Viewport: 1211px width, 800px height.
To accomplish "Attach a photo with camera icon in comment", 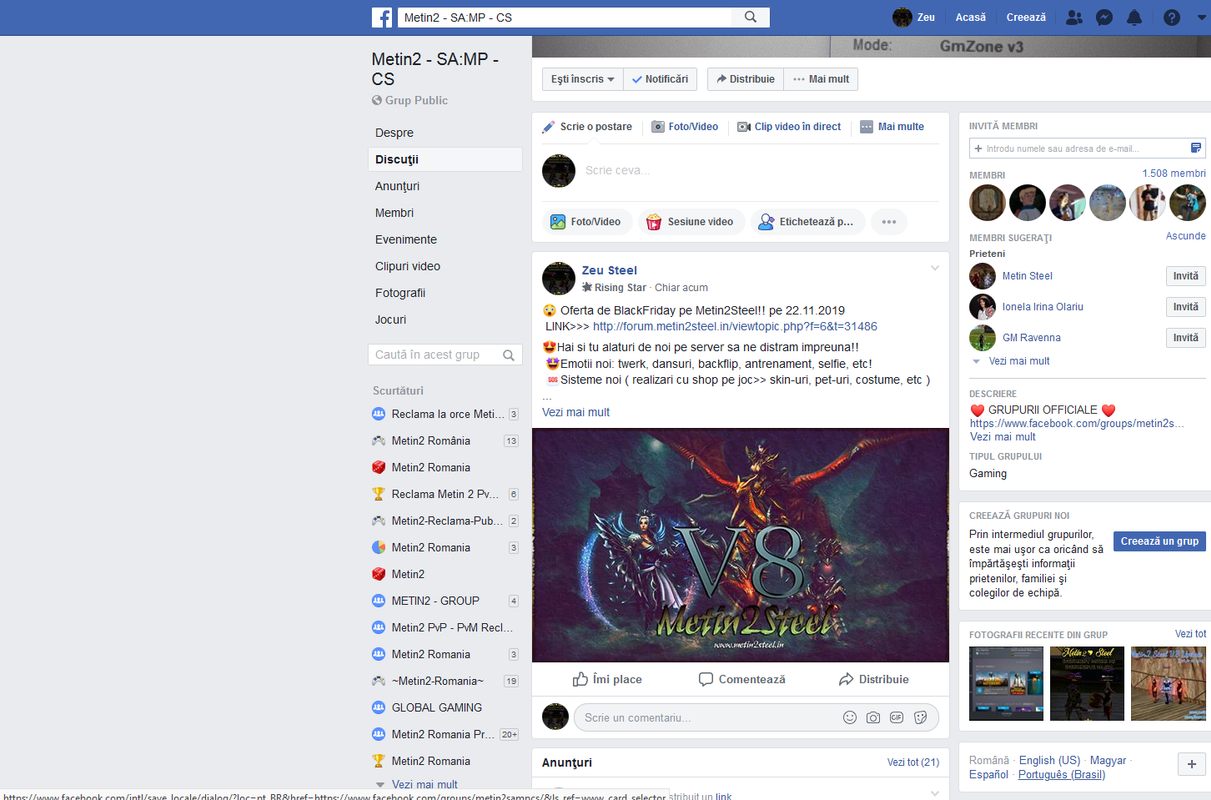I will click(x=873, y=718).
